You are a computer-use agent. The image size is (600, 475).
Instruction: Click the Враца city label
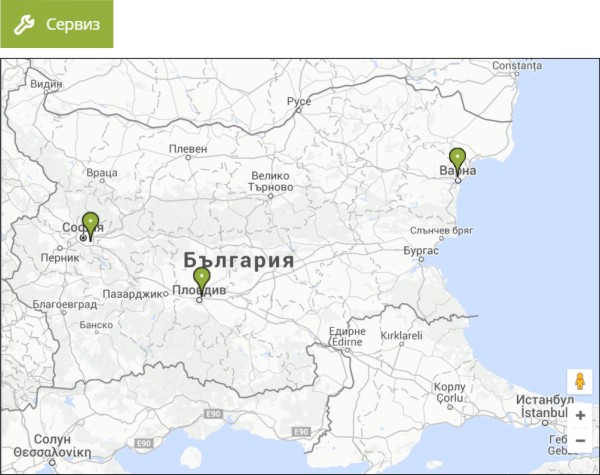click(x=102, y=173)
